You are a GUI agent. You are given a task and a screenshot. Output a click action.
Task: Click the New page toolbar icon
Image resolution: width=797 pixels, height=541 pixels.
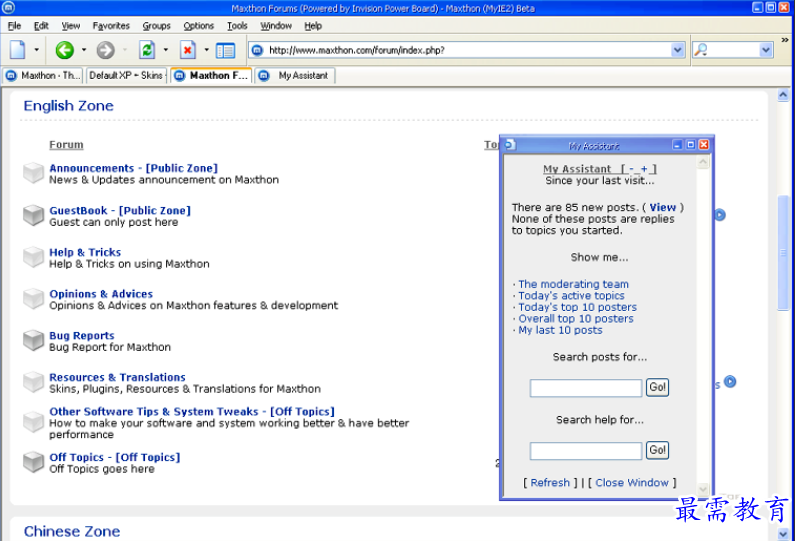17,50
